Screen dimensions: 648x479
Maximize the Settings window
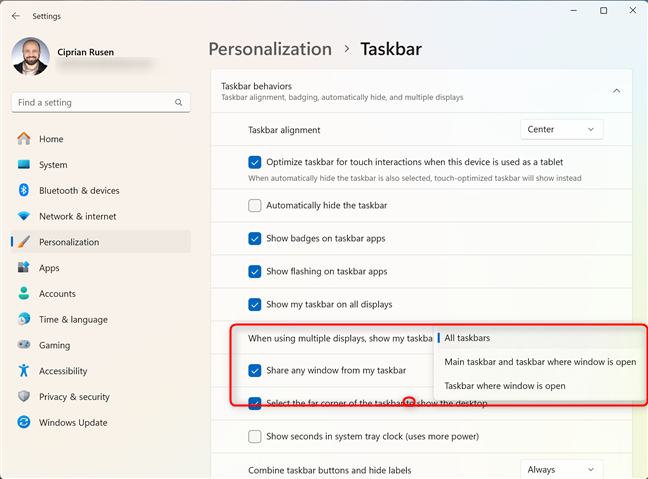click(603, 11)
